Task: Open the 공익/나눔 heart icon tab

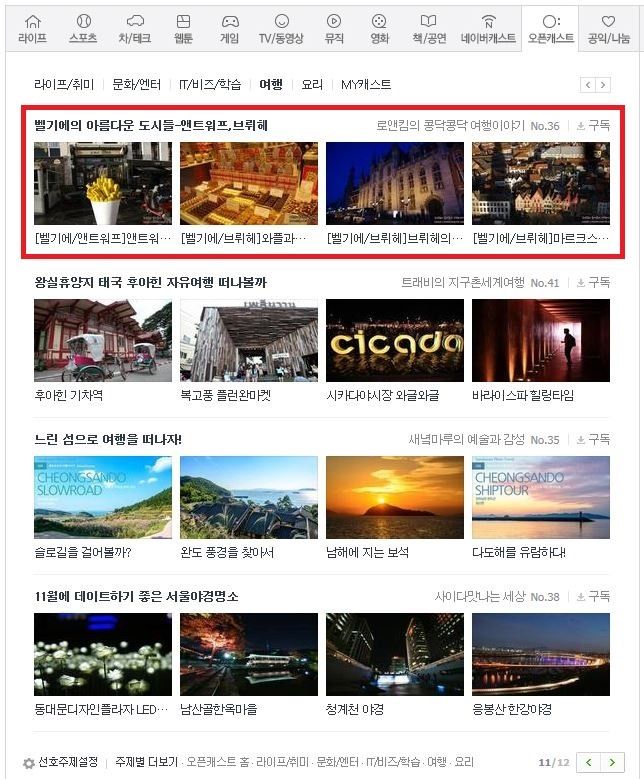Action: [609, 29]
